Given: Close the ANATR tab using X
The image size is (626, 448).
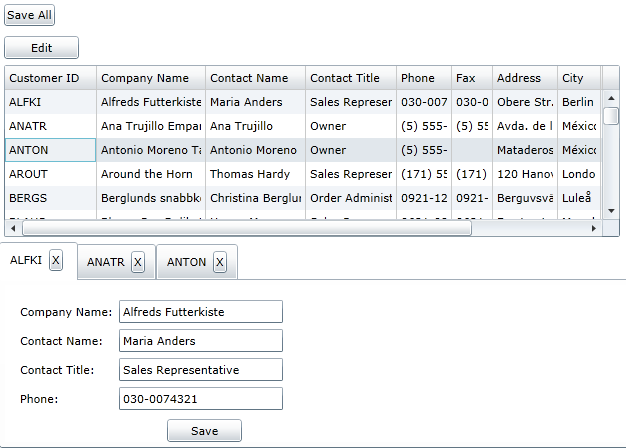Looking at the screenshot, I should [138, 262].
